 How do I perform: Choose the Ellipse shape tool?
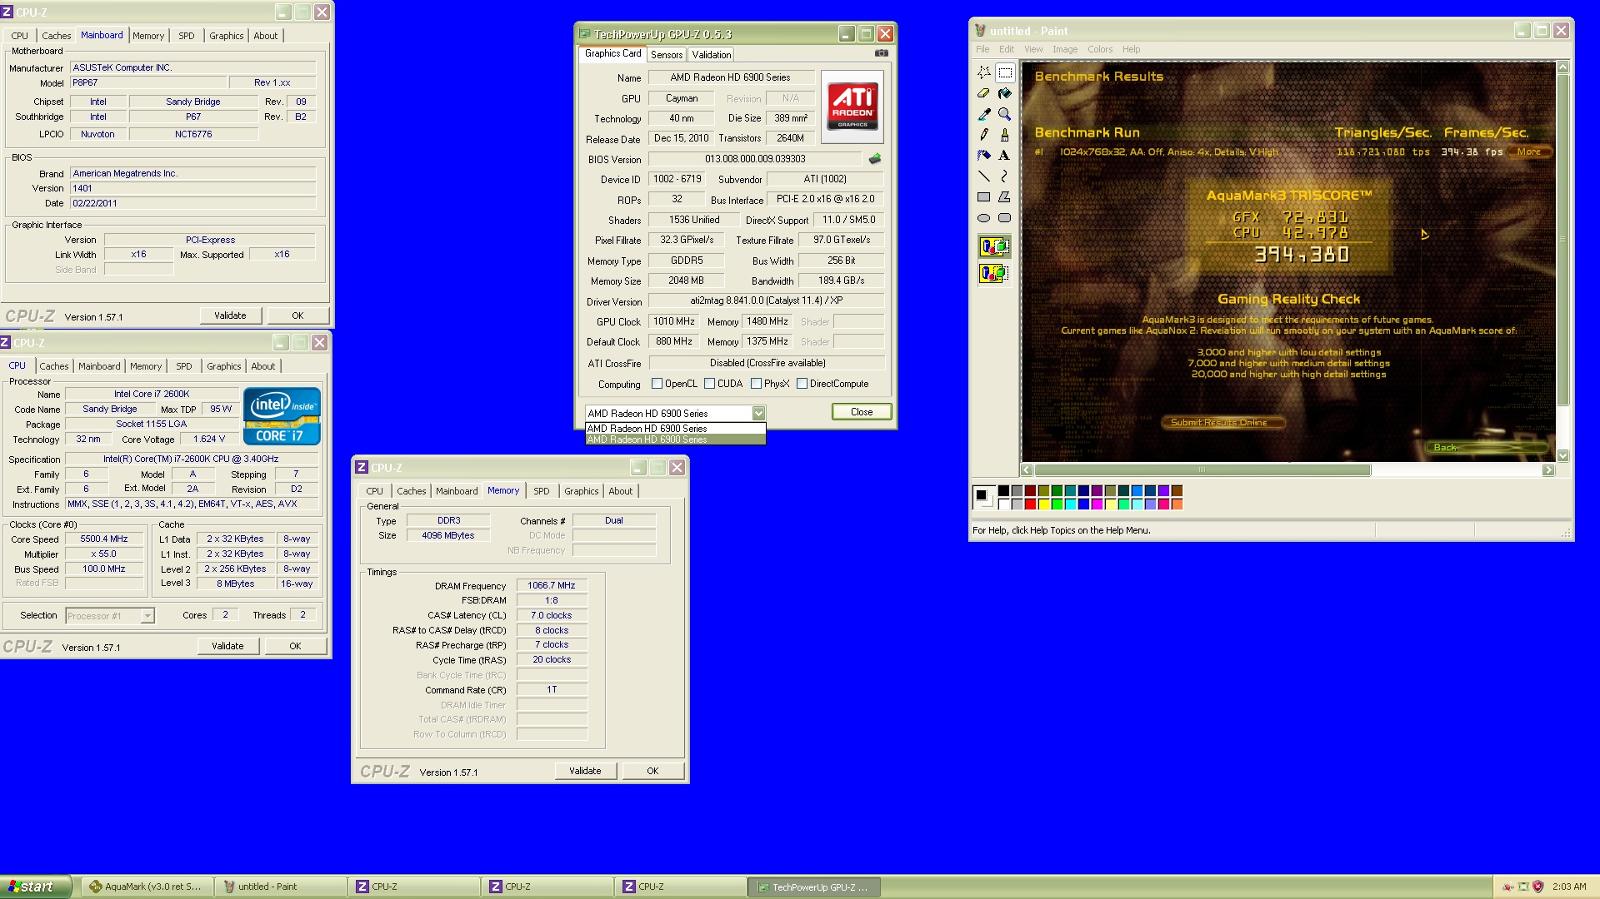tap(984, 218)
